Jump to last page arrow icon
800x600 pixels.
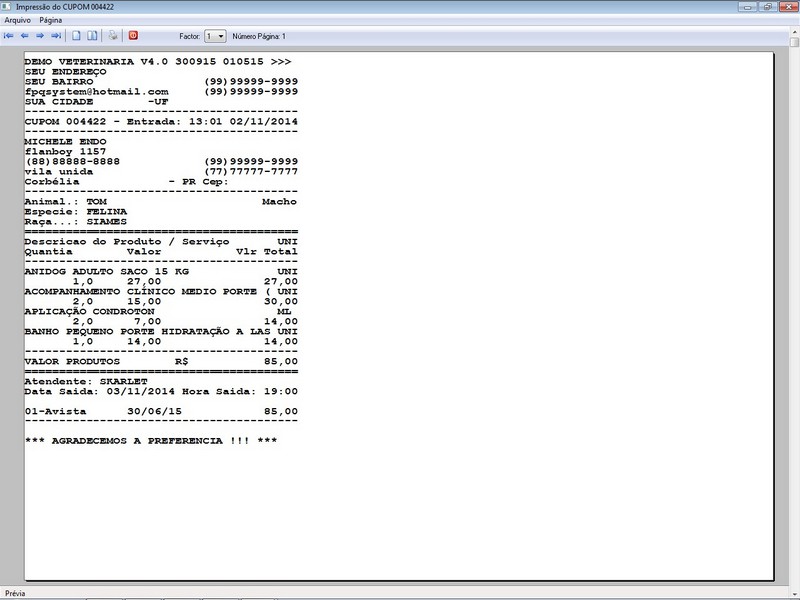click(x=56, y=36)
